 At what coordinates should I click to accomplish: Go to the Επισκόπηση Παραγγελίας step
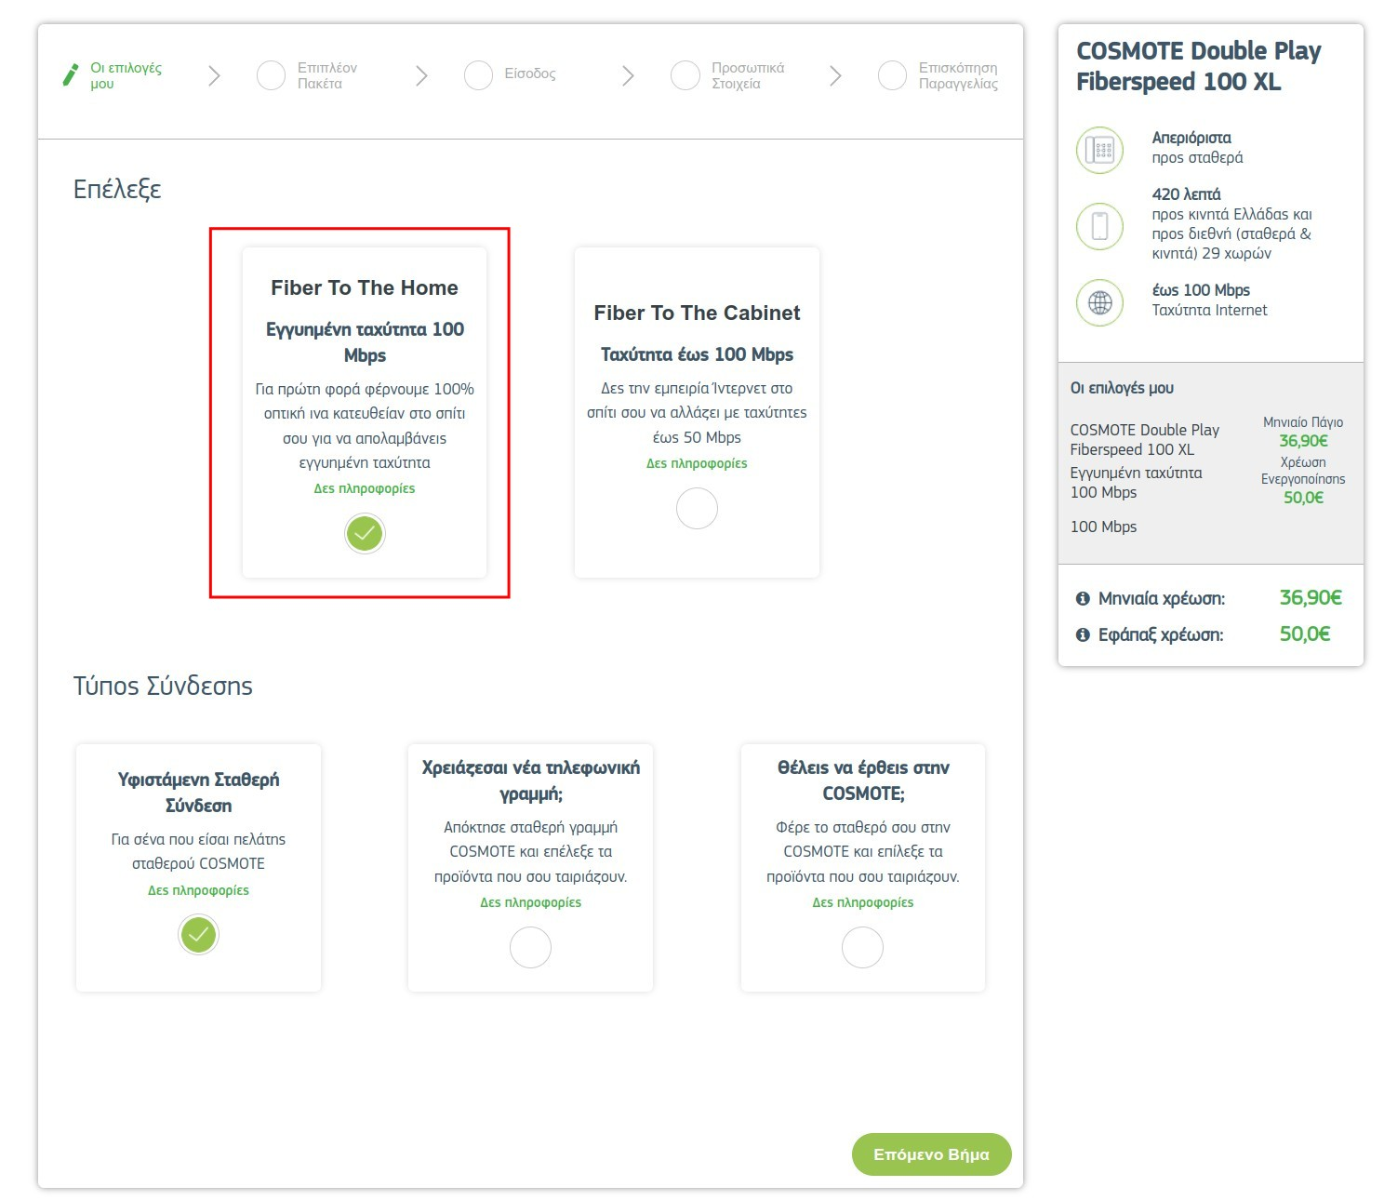click(958, 76)
